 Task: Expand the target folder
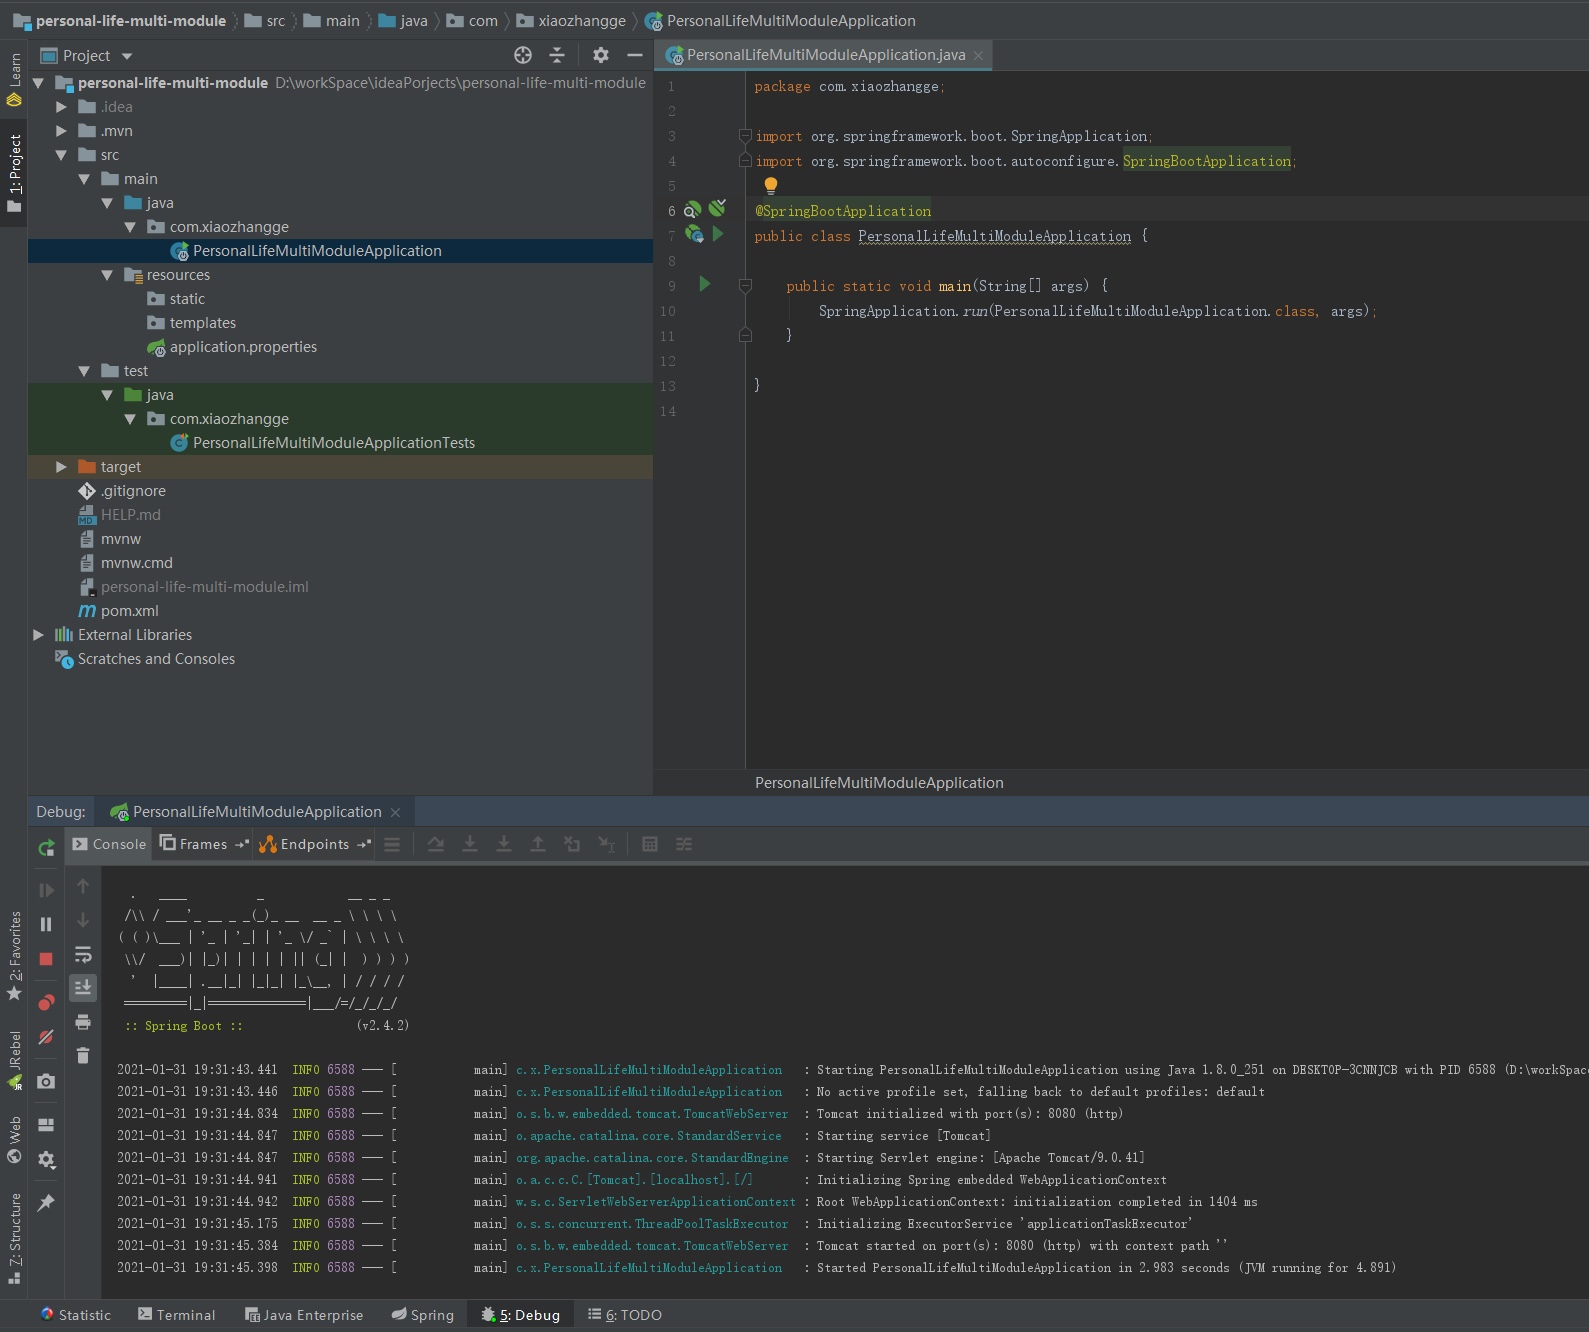click(61, 467)
